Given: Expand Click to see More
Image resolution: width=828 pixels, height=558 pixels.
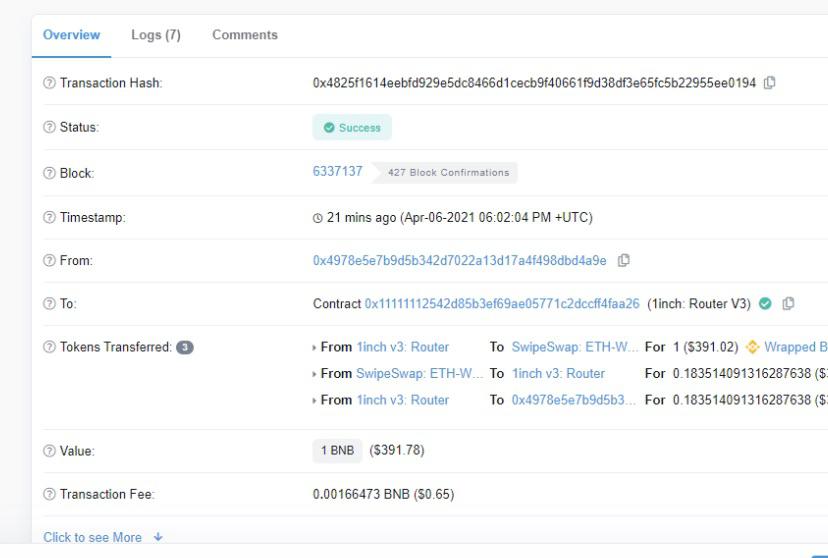Looking at the screenshot, I should [103, 537].
